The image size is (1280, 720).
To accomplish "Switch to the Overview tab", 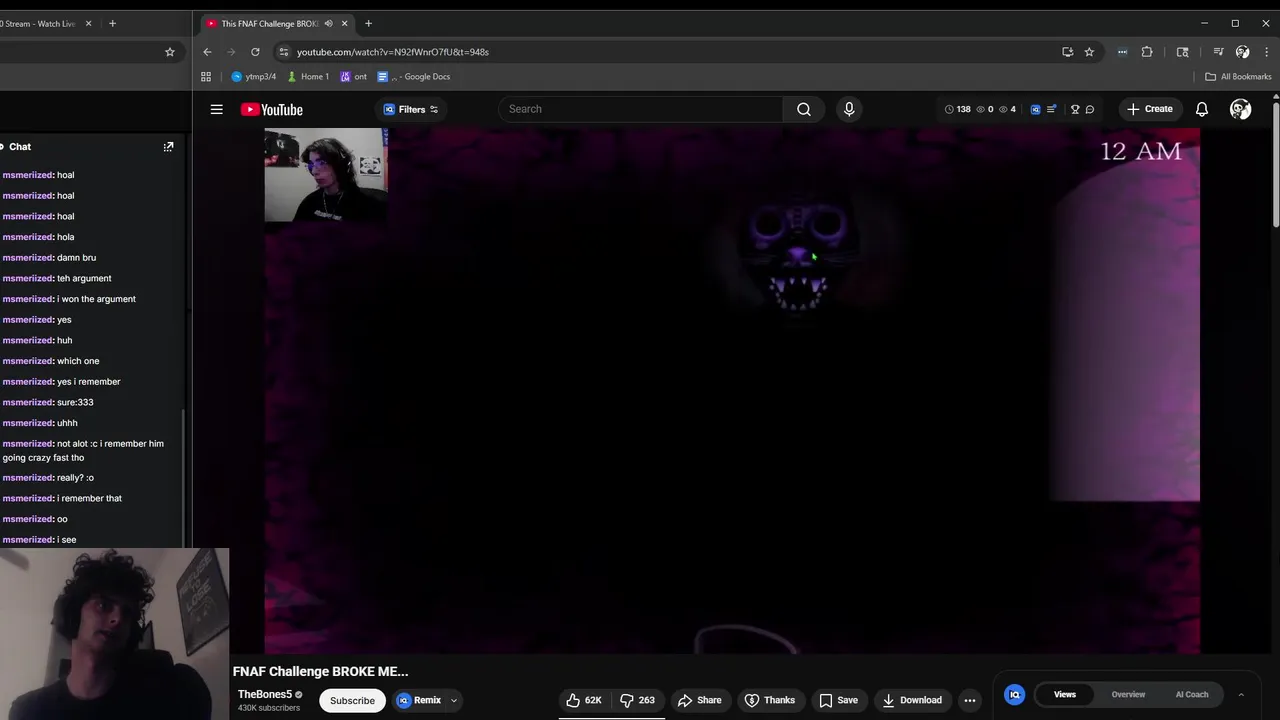I will 1128,694.
